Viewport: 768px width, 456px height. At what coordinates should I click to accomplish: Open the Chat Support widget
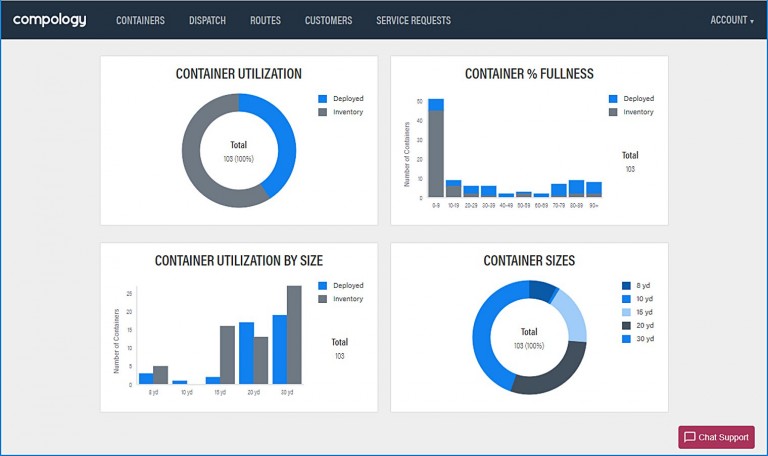tap(716, 437)
